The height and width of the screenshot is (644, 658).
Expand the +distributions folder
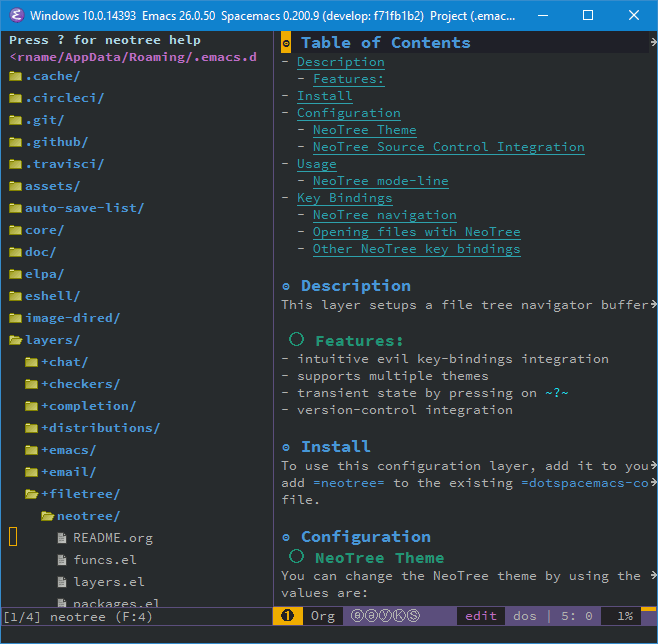31,428
